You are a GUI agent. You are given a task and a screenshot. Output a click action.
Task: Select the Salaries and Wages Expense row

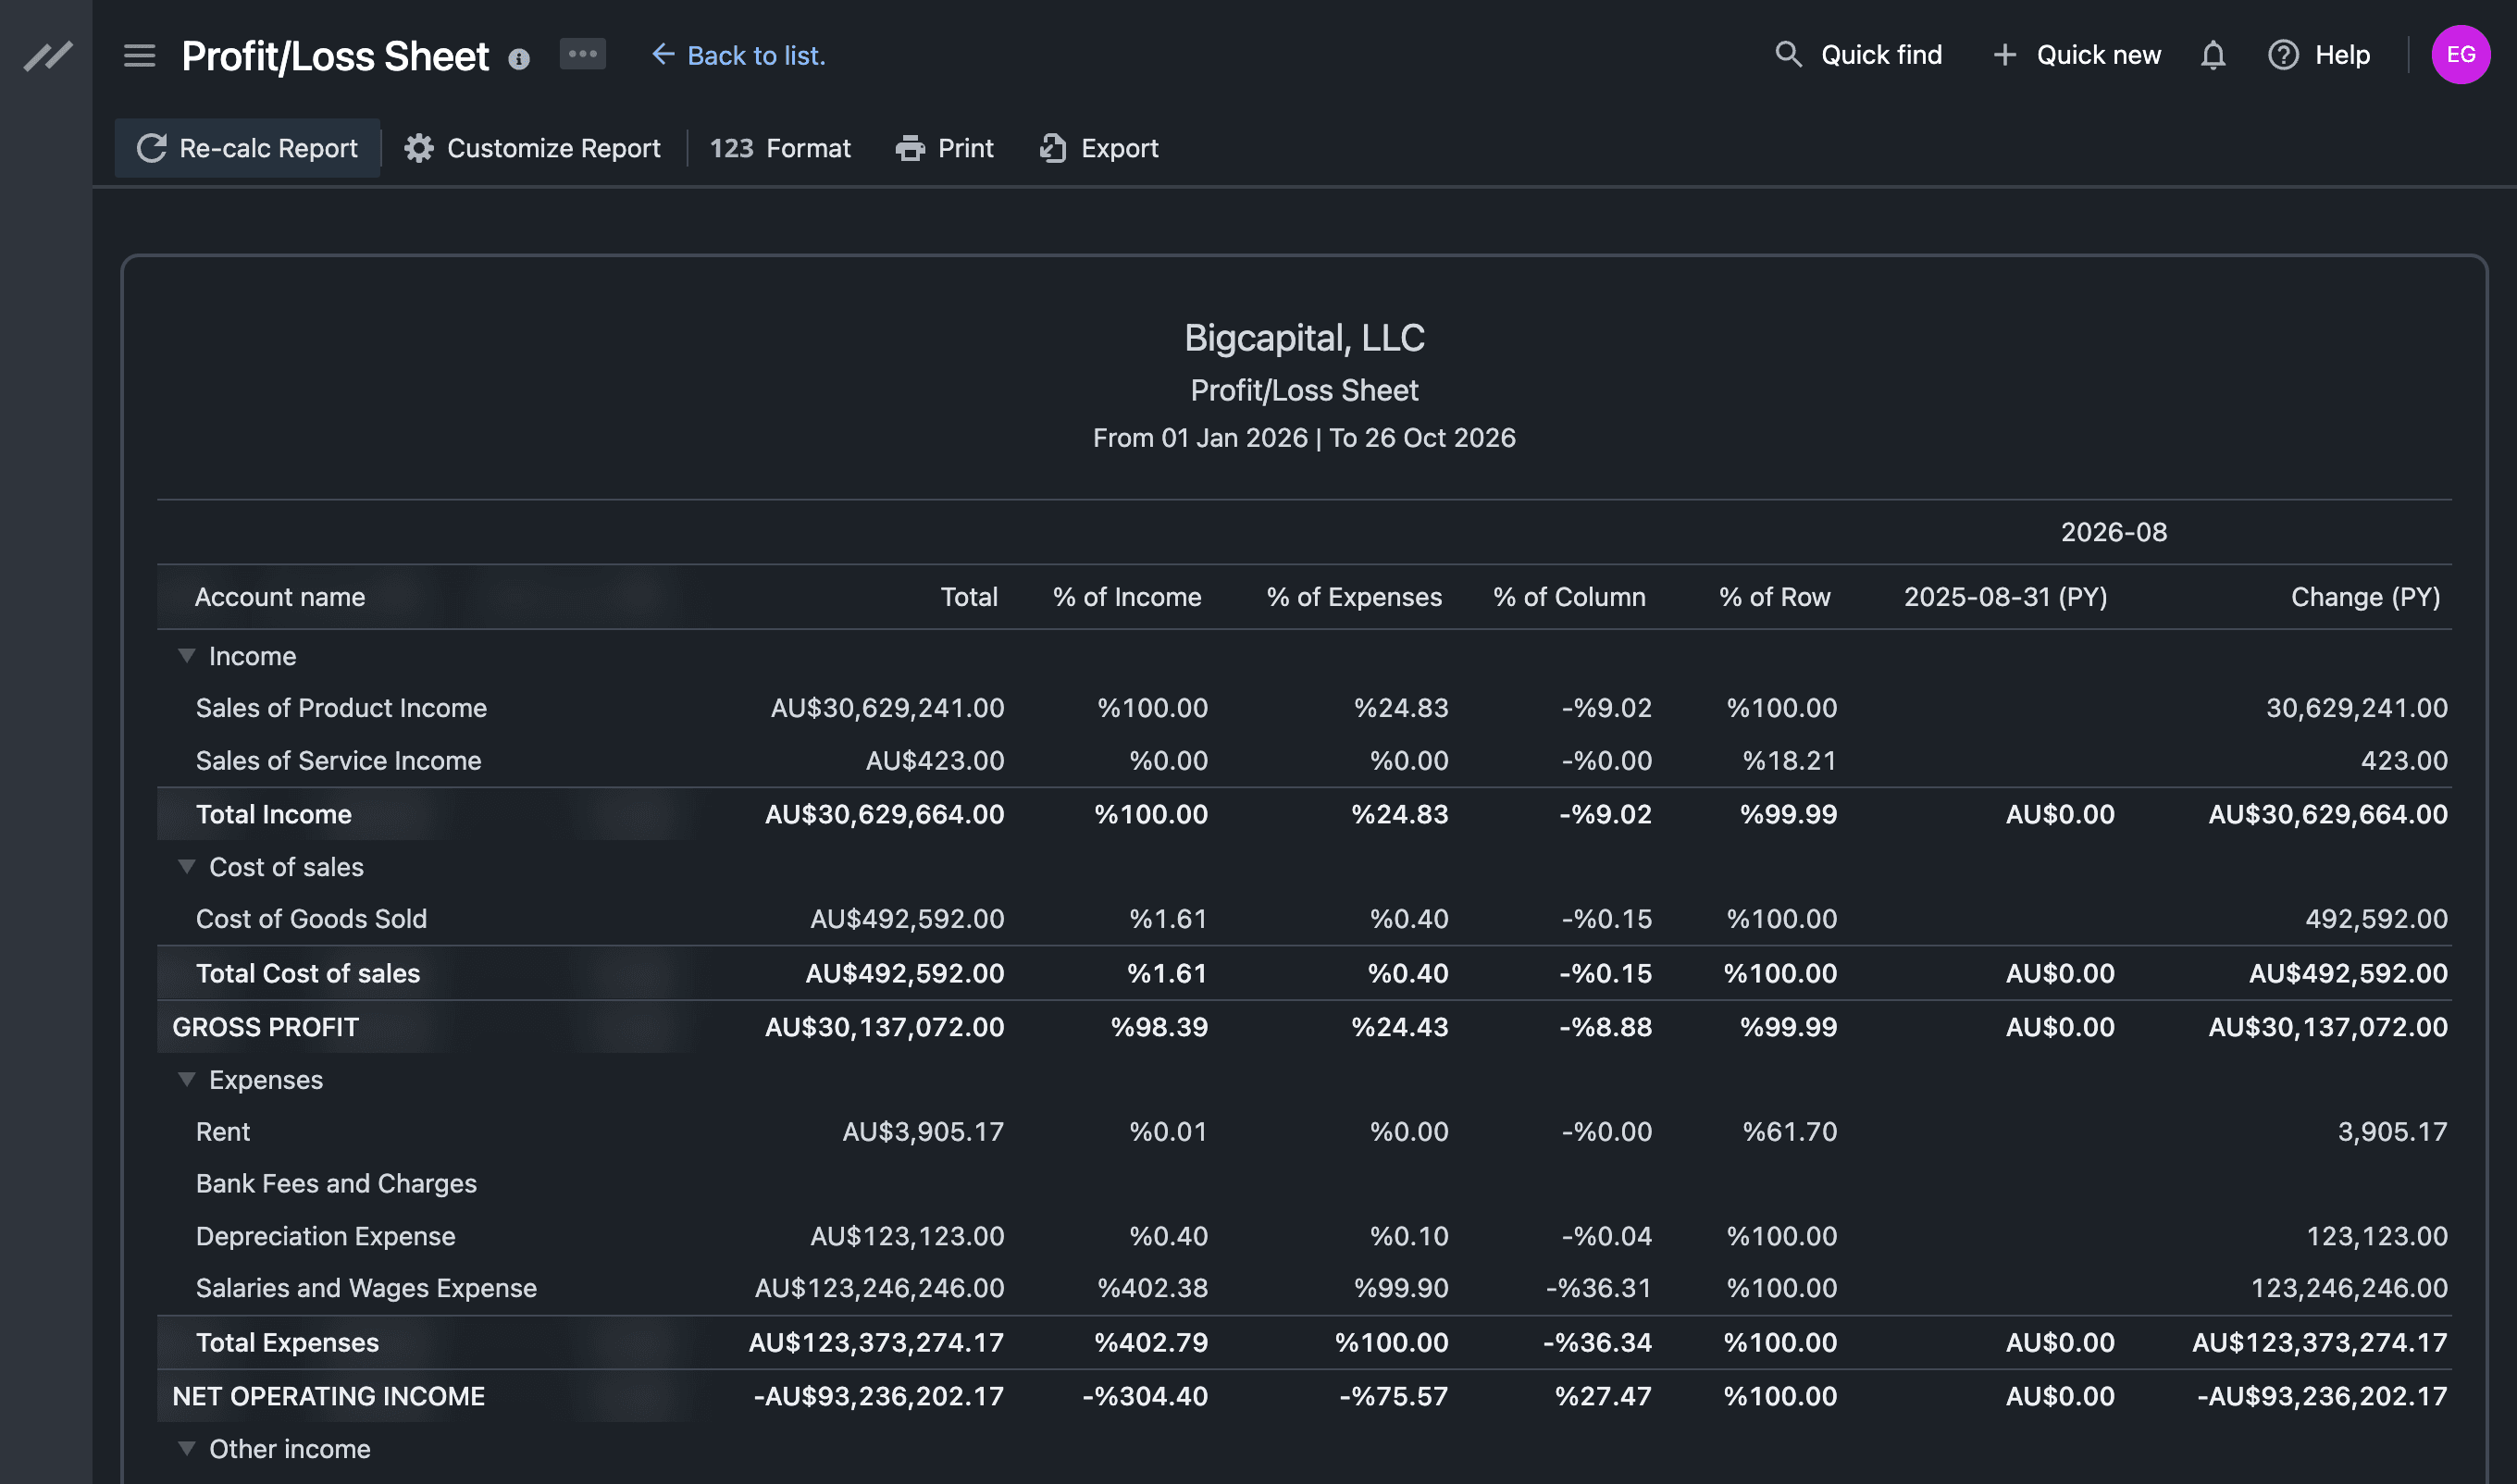[x=1304, y=1288]
